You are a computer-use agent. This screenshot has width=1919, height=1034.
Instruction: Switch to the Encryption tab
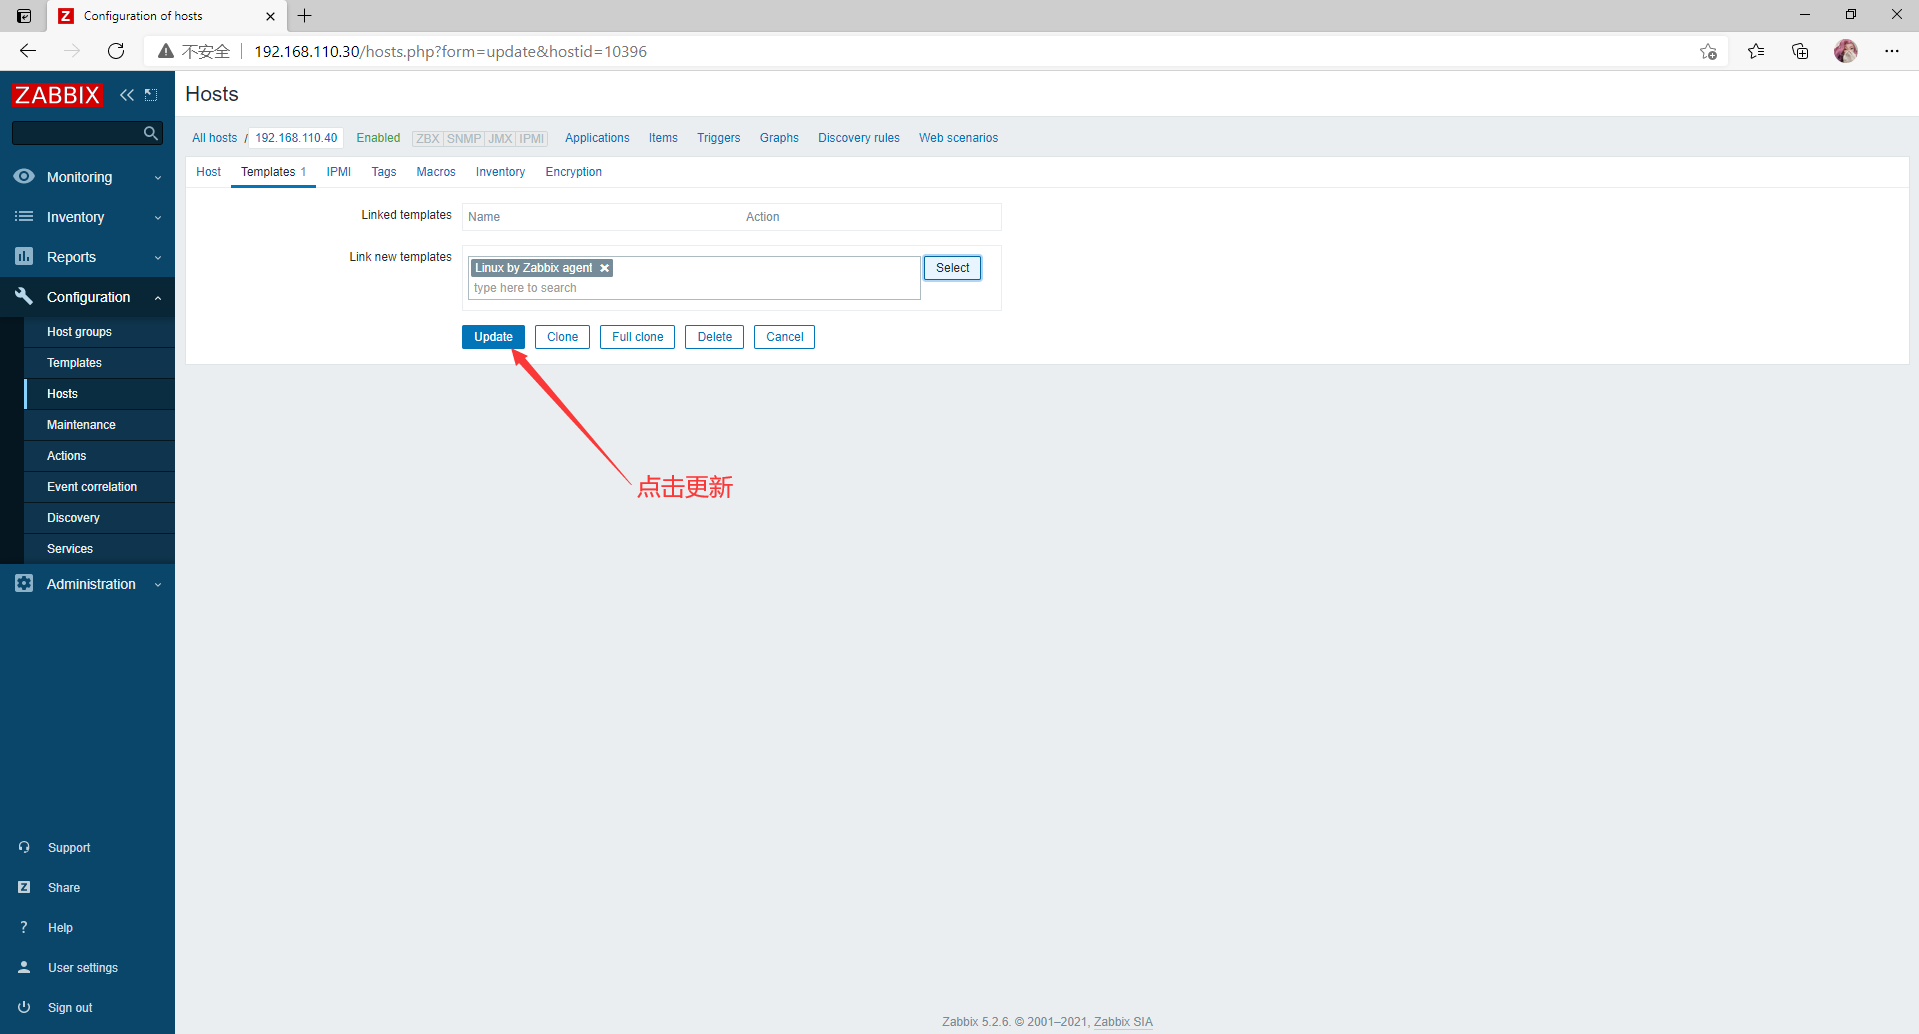[574, 172]
